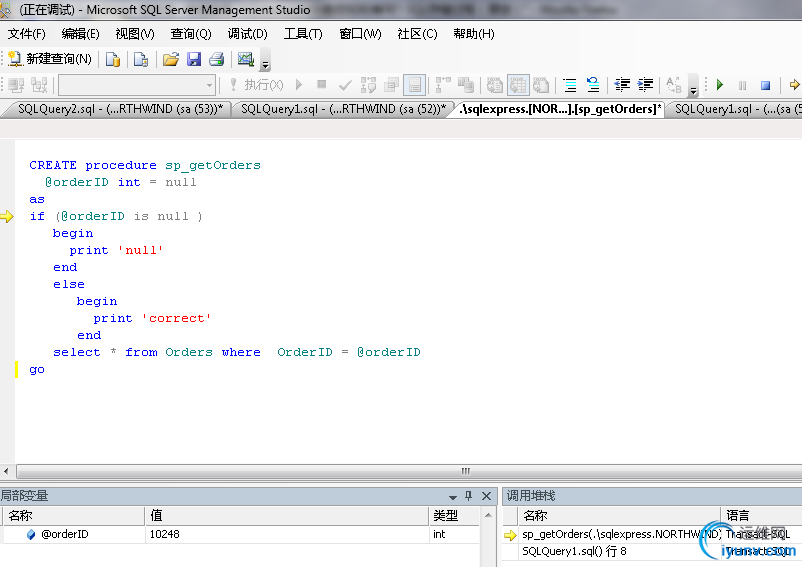Click the value cell 10248
Viewport: 802px width, 567px height.
pyautogui.click(x=165, y=534)
